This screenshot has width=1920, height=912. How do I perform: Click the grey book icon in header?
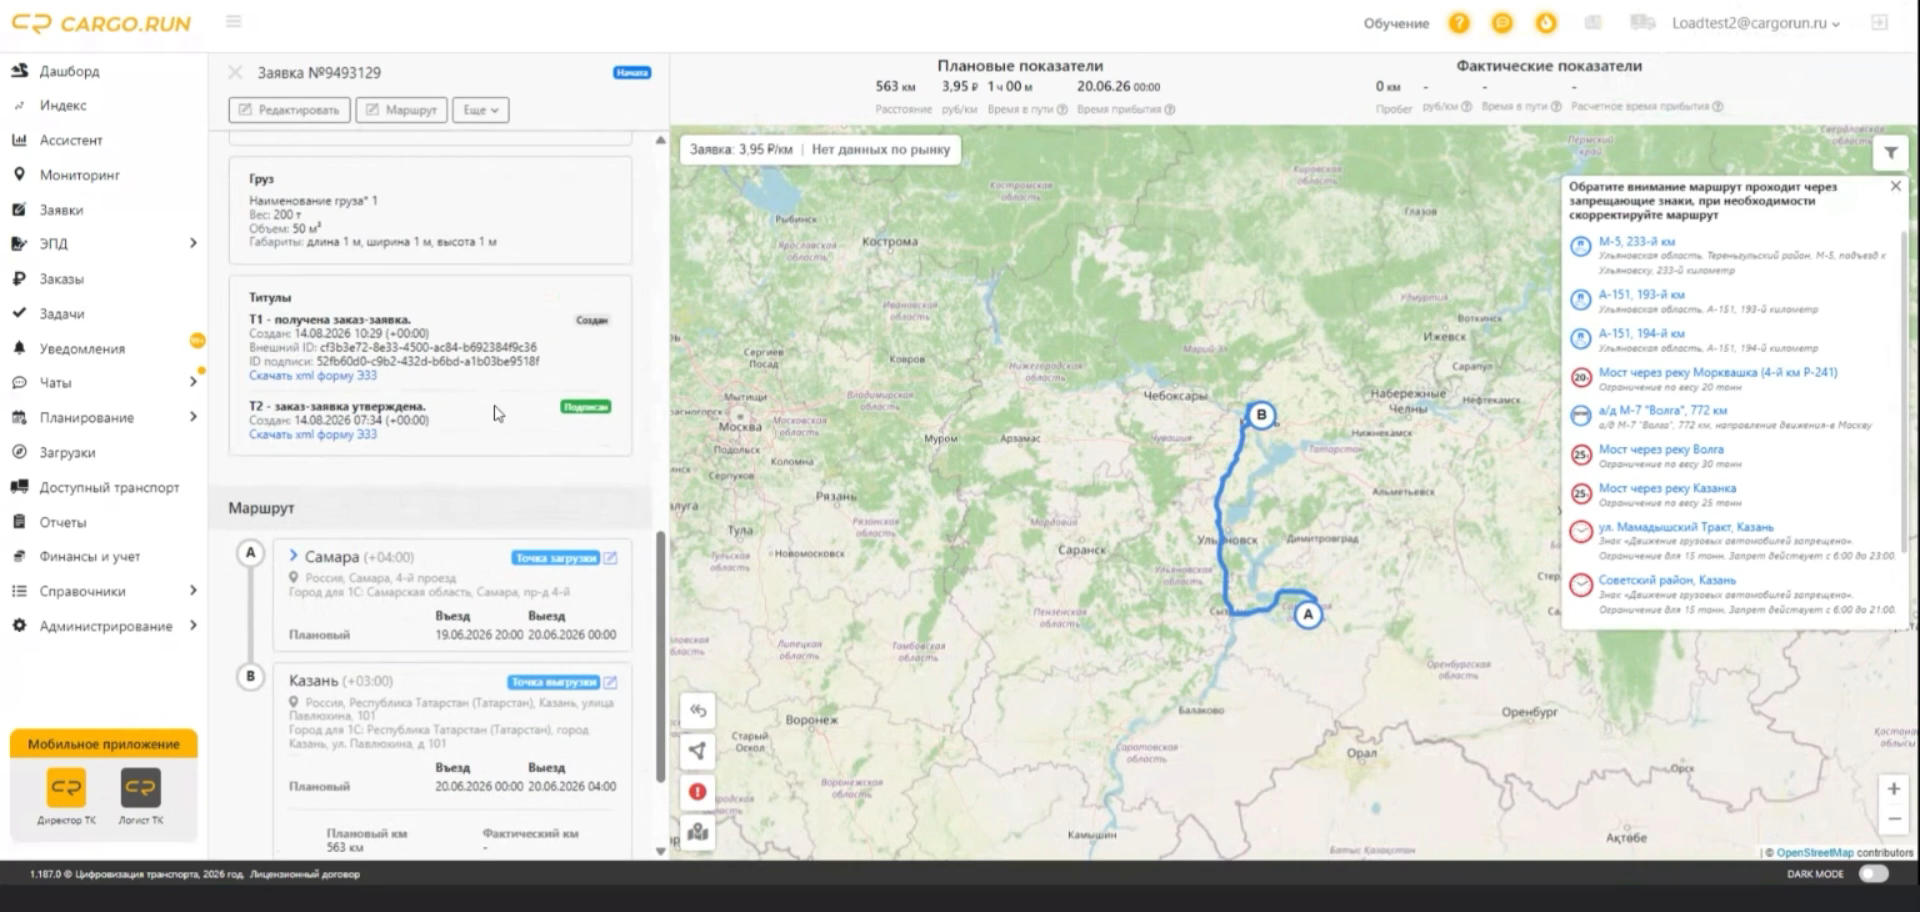point(1593,23)
